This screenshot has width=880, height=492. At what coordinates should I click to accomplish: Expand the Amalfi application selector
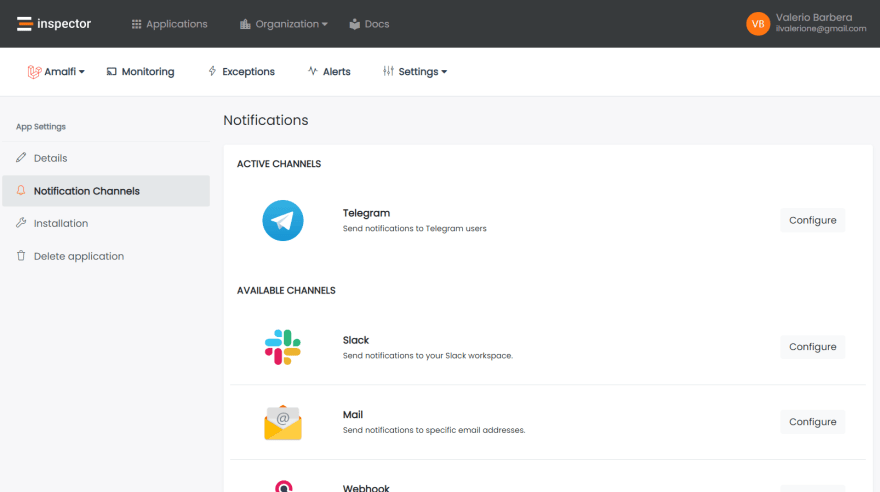(56, 72)
